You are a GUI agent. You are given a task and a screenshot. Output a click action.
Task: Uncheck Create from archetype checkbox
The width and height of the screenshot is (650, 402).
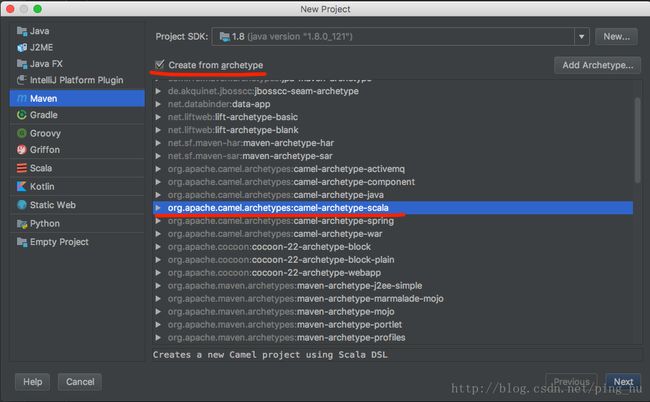[160, 65]
